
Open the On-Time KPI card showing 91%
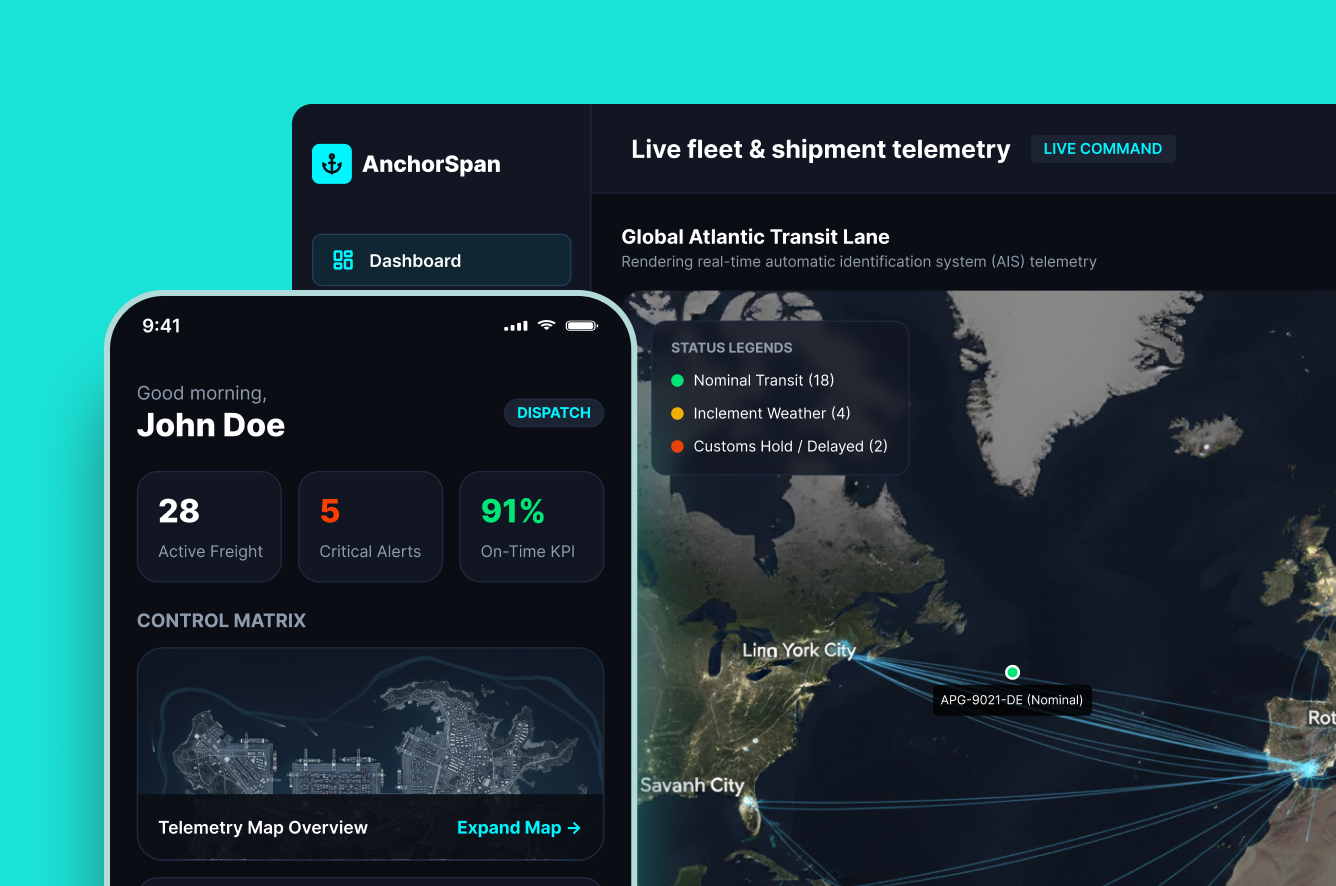point(531,526)
